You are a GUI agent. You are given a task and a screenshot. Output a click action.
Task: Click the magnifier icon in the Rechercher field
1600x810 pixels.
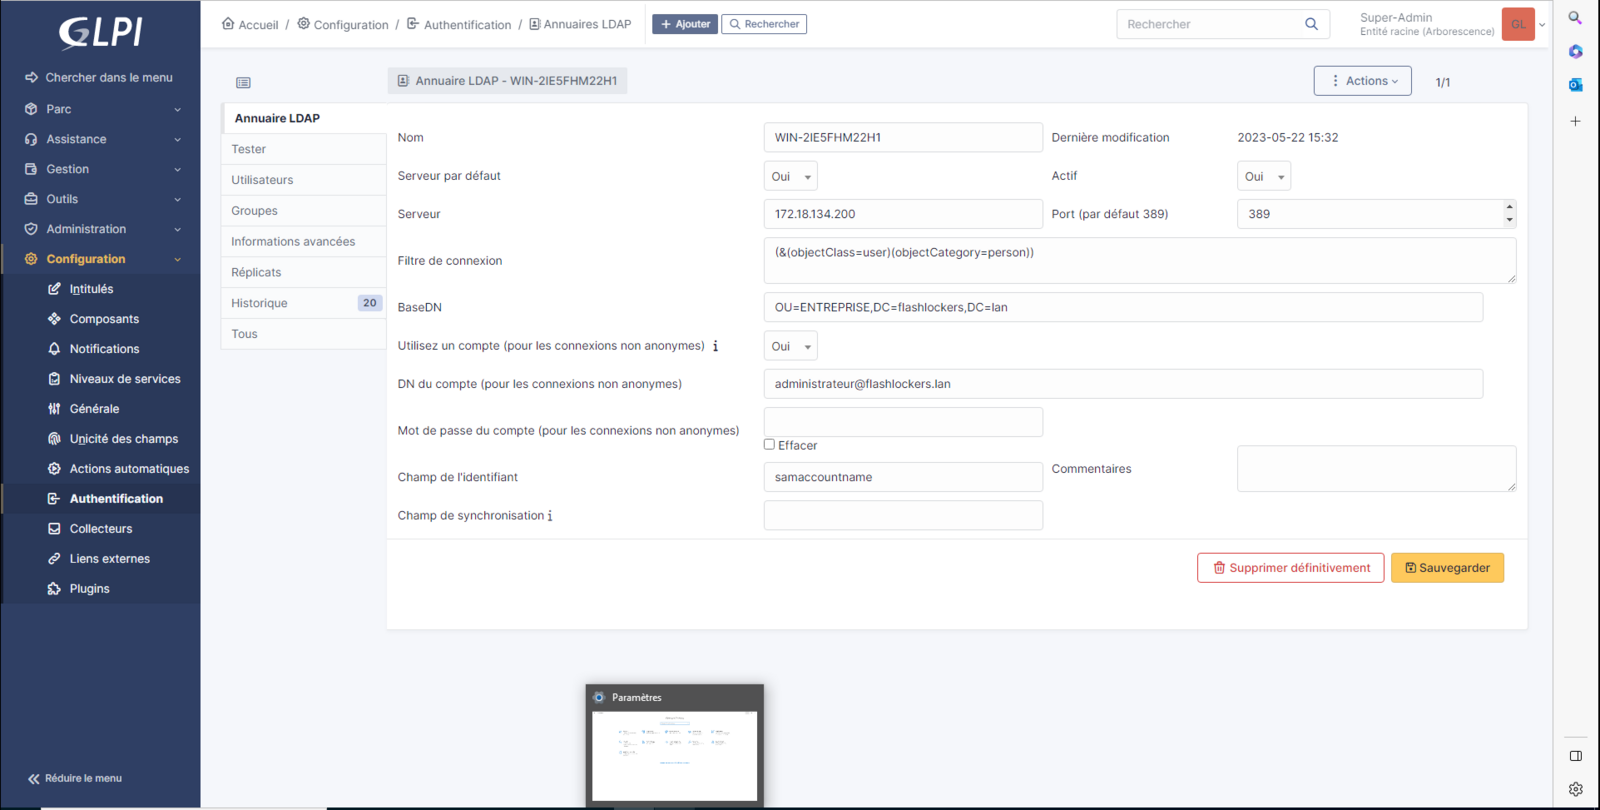[1311, 24]
